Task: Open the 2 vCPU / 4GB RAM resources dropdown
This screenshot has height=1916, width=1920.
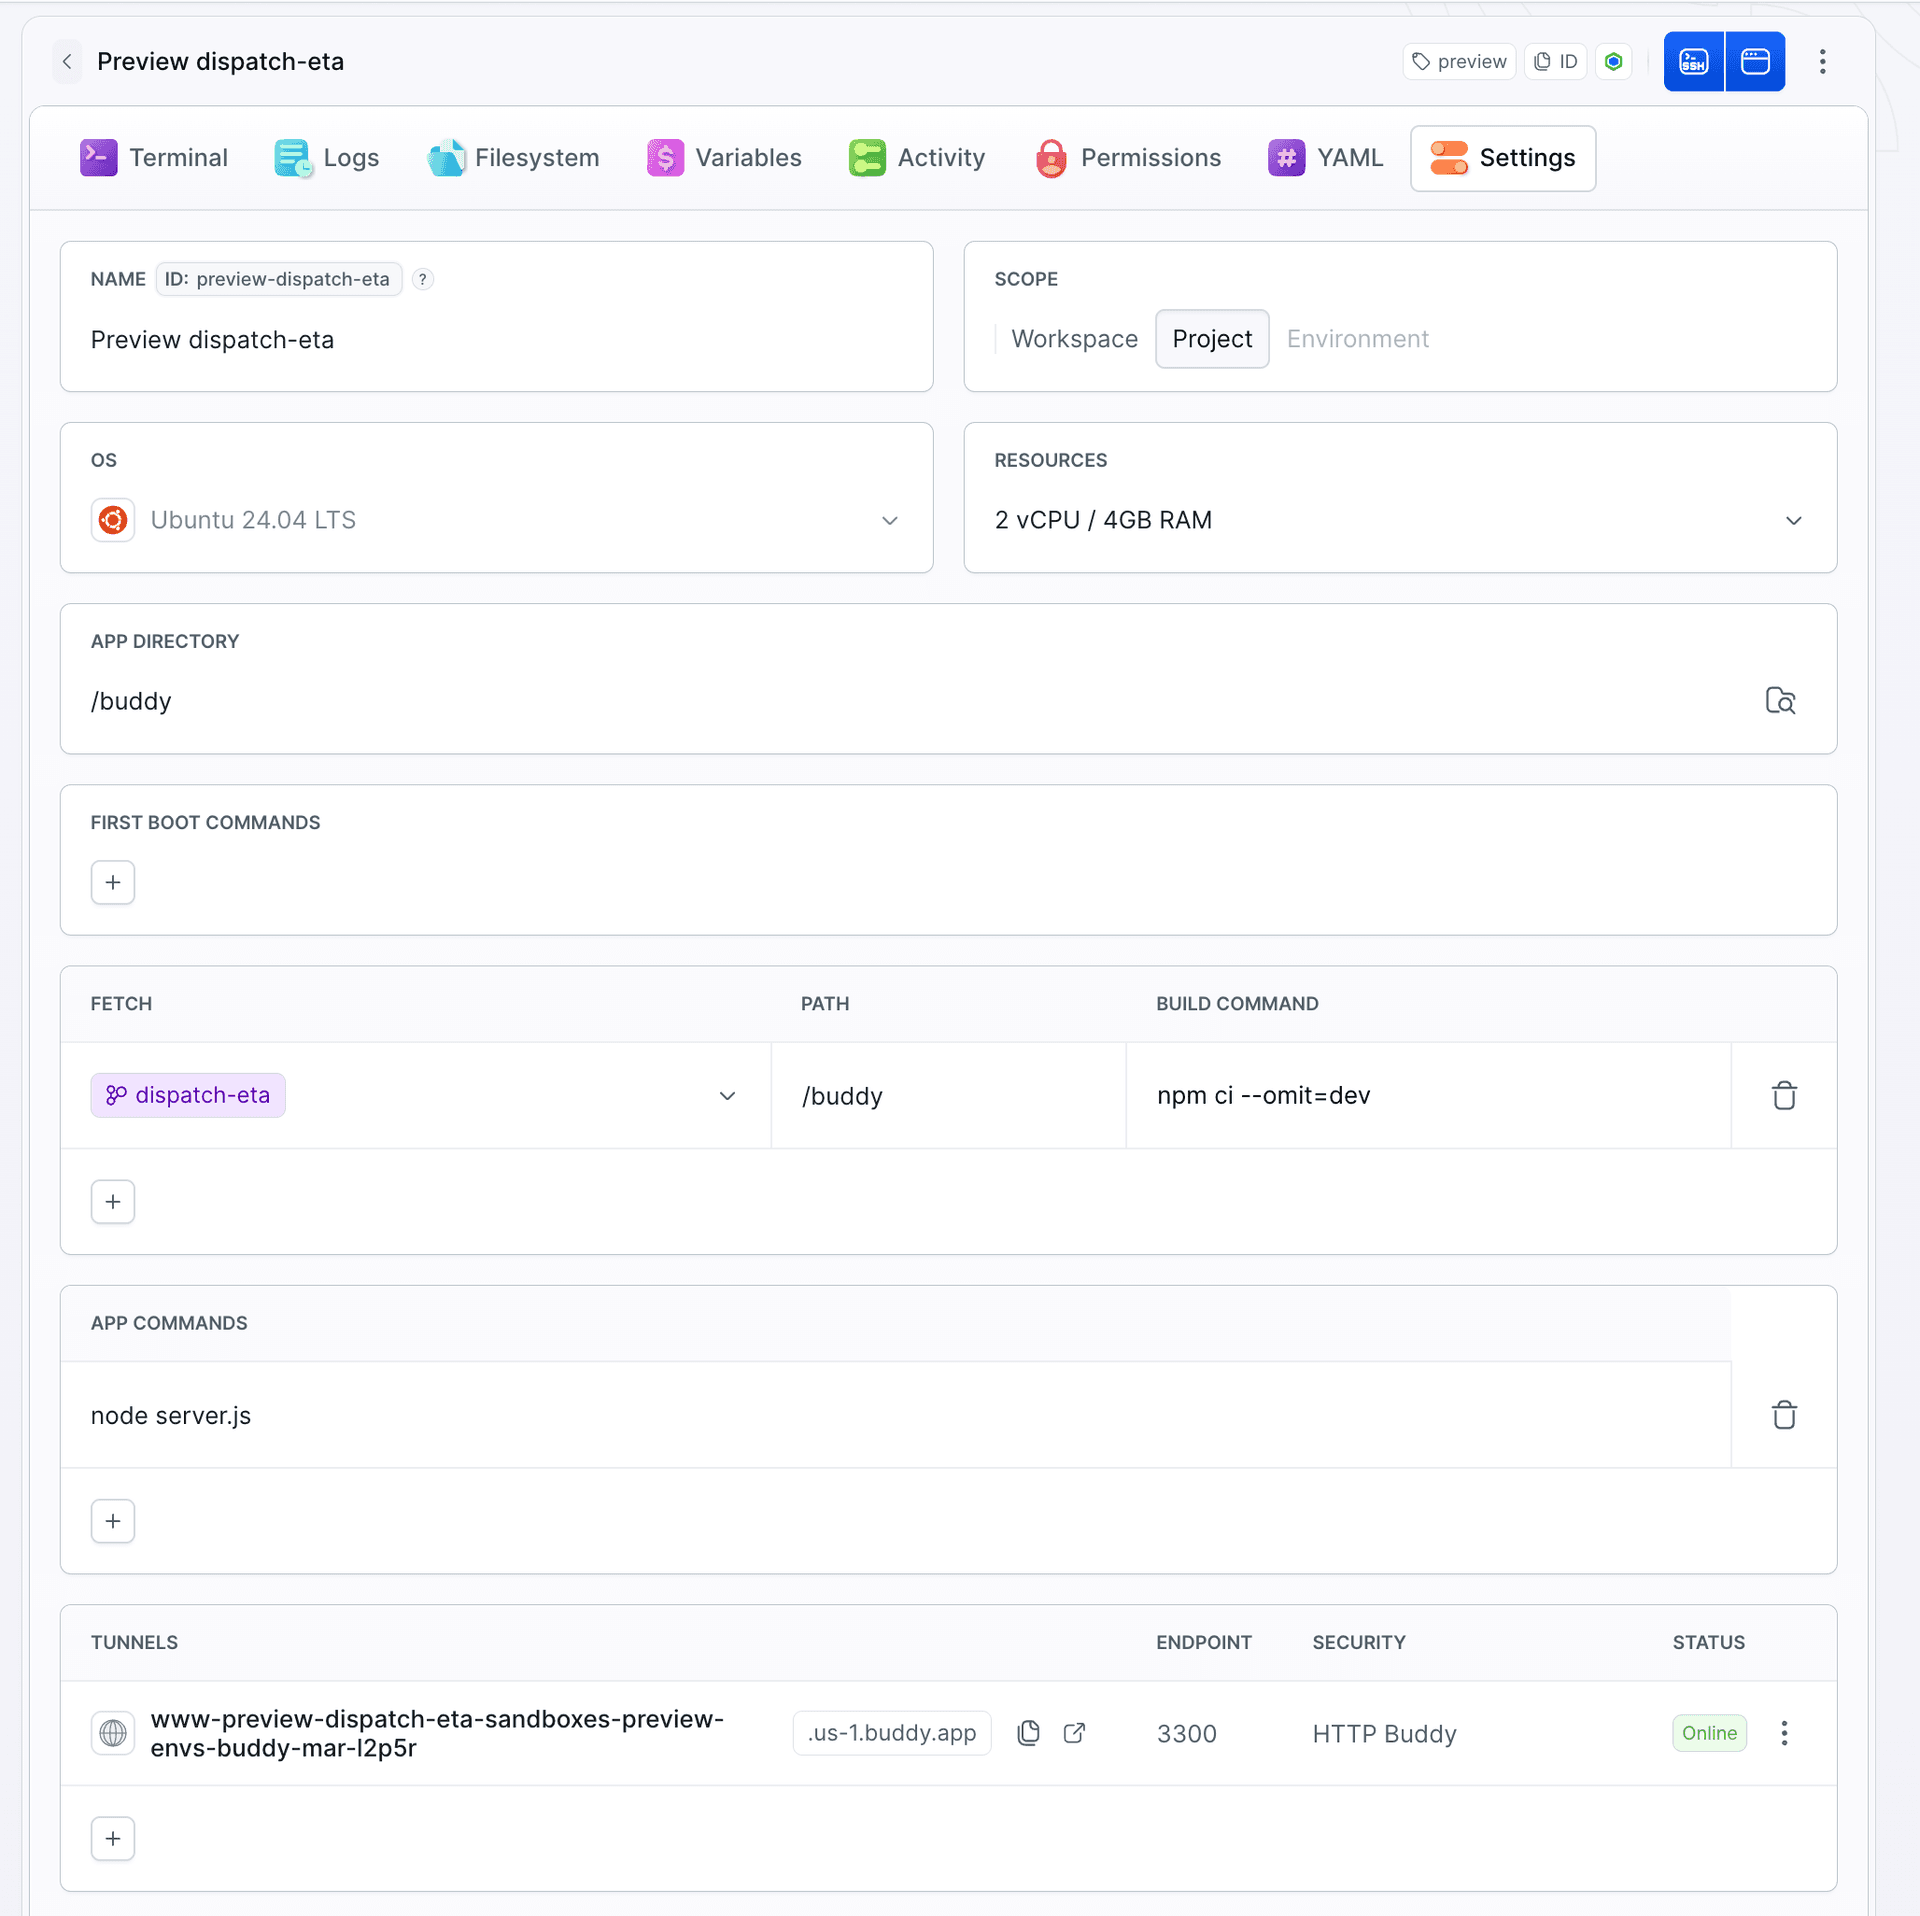Action: click(1399, 520)
